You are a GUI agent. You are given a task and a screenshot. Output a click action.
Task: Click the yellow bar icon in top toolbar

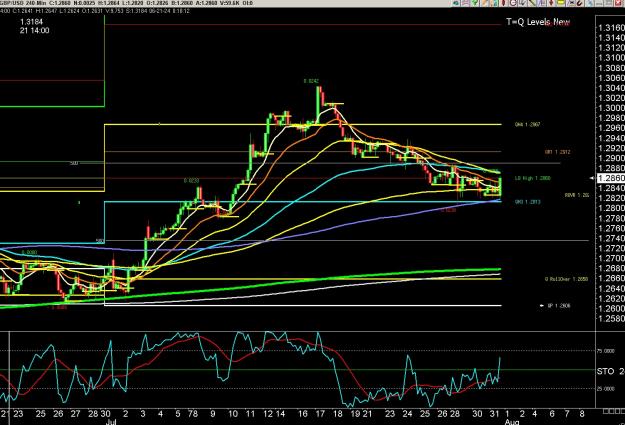coord(560,2)
